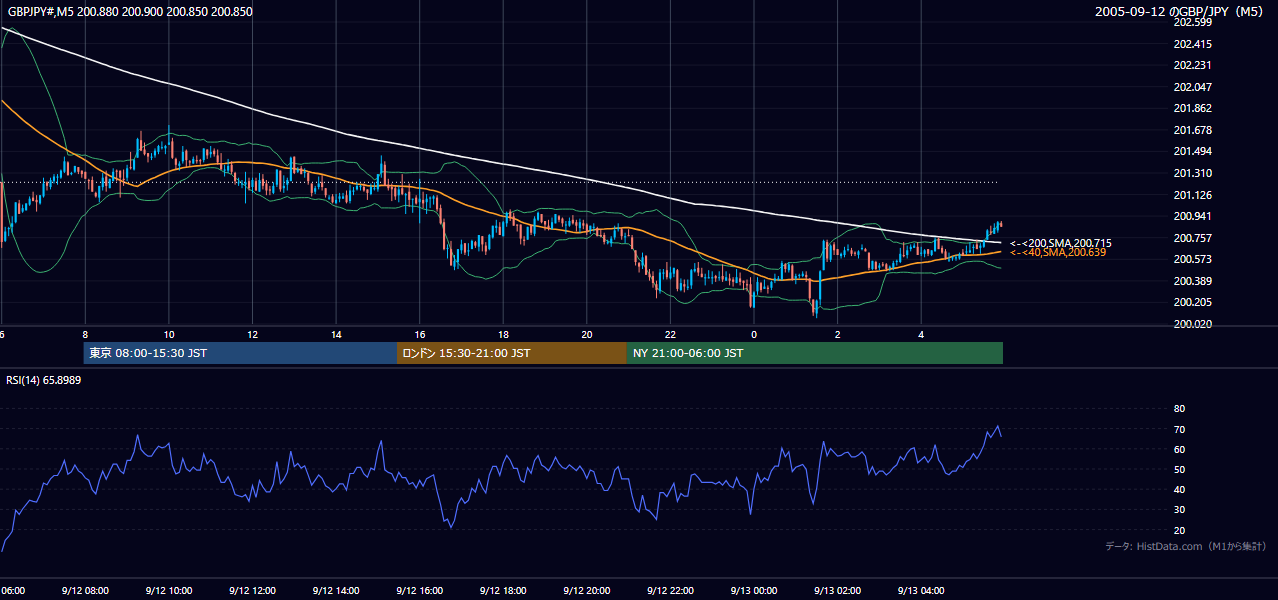Viewport: 1278px width, 600px height.
Task: Click the RSI scale label 30
Action: 1179,510
